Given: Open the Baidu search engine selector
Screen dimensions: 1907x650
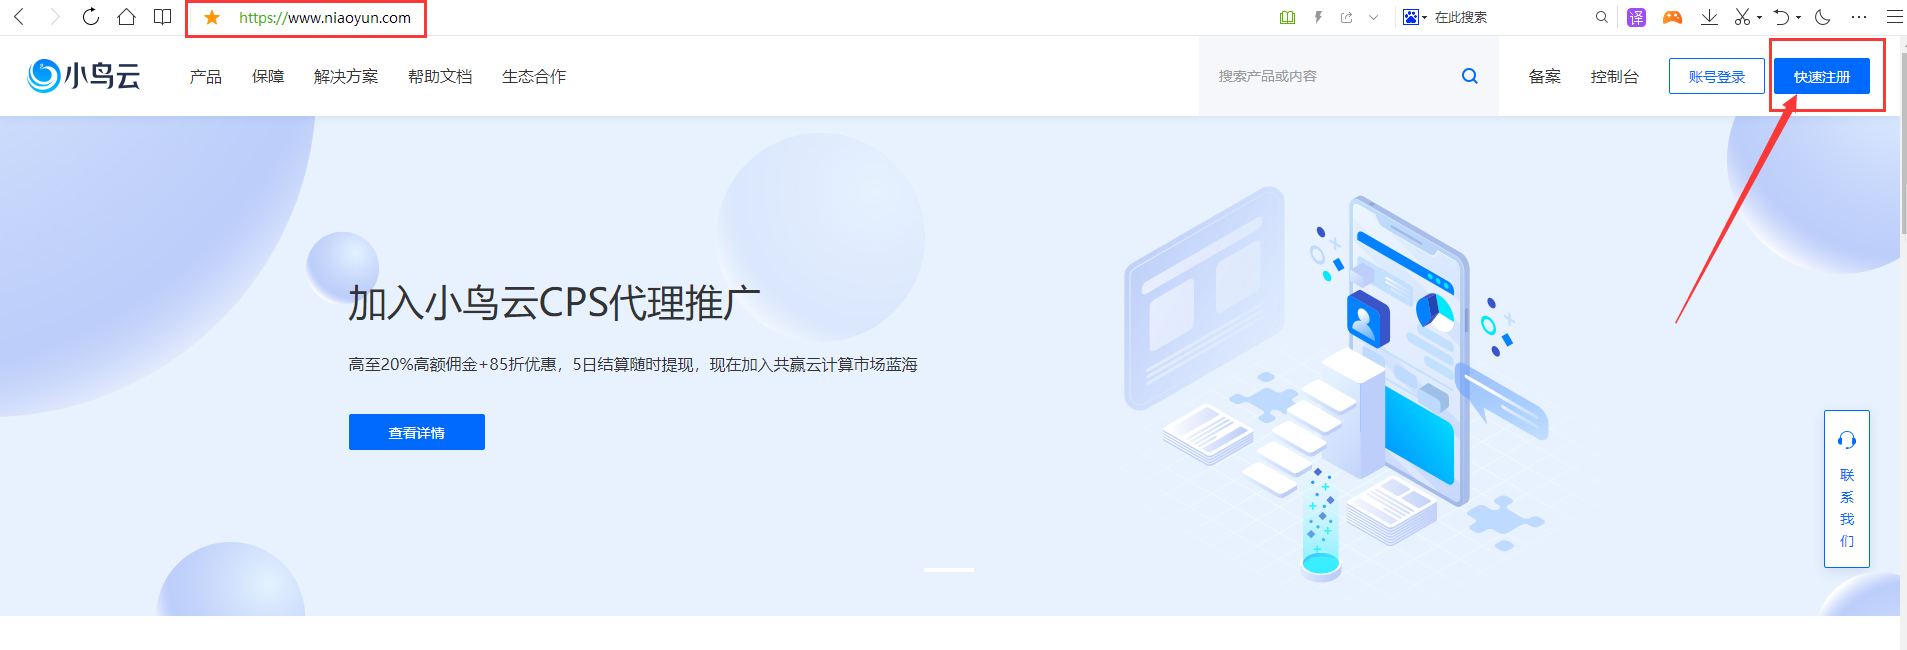Looking at the screenshot, I should click(x=1414, y=17).
